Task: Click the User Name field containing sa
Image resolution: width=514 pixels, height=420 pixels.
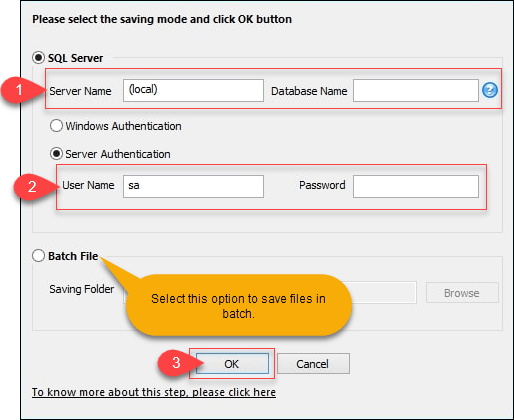Action: click(x=193, y=186)
